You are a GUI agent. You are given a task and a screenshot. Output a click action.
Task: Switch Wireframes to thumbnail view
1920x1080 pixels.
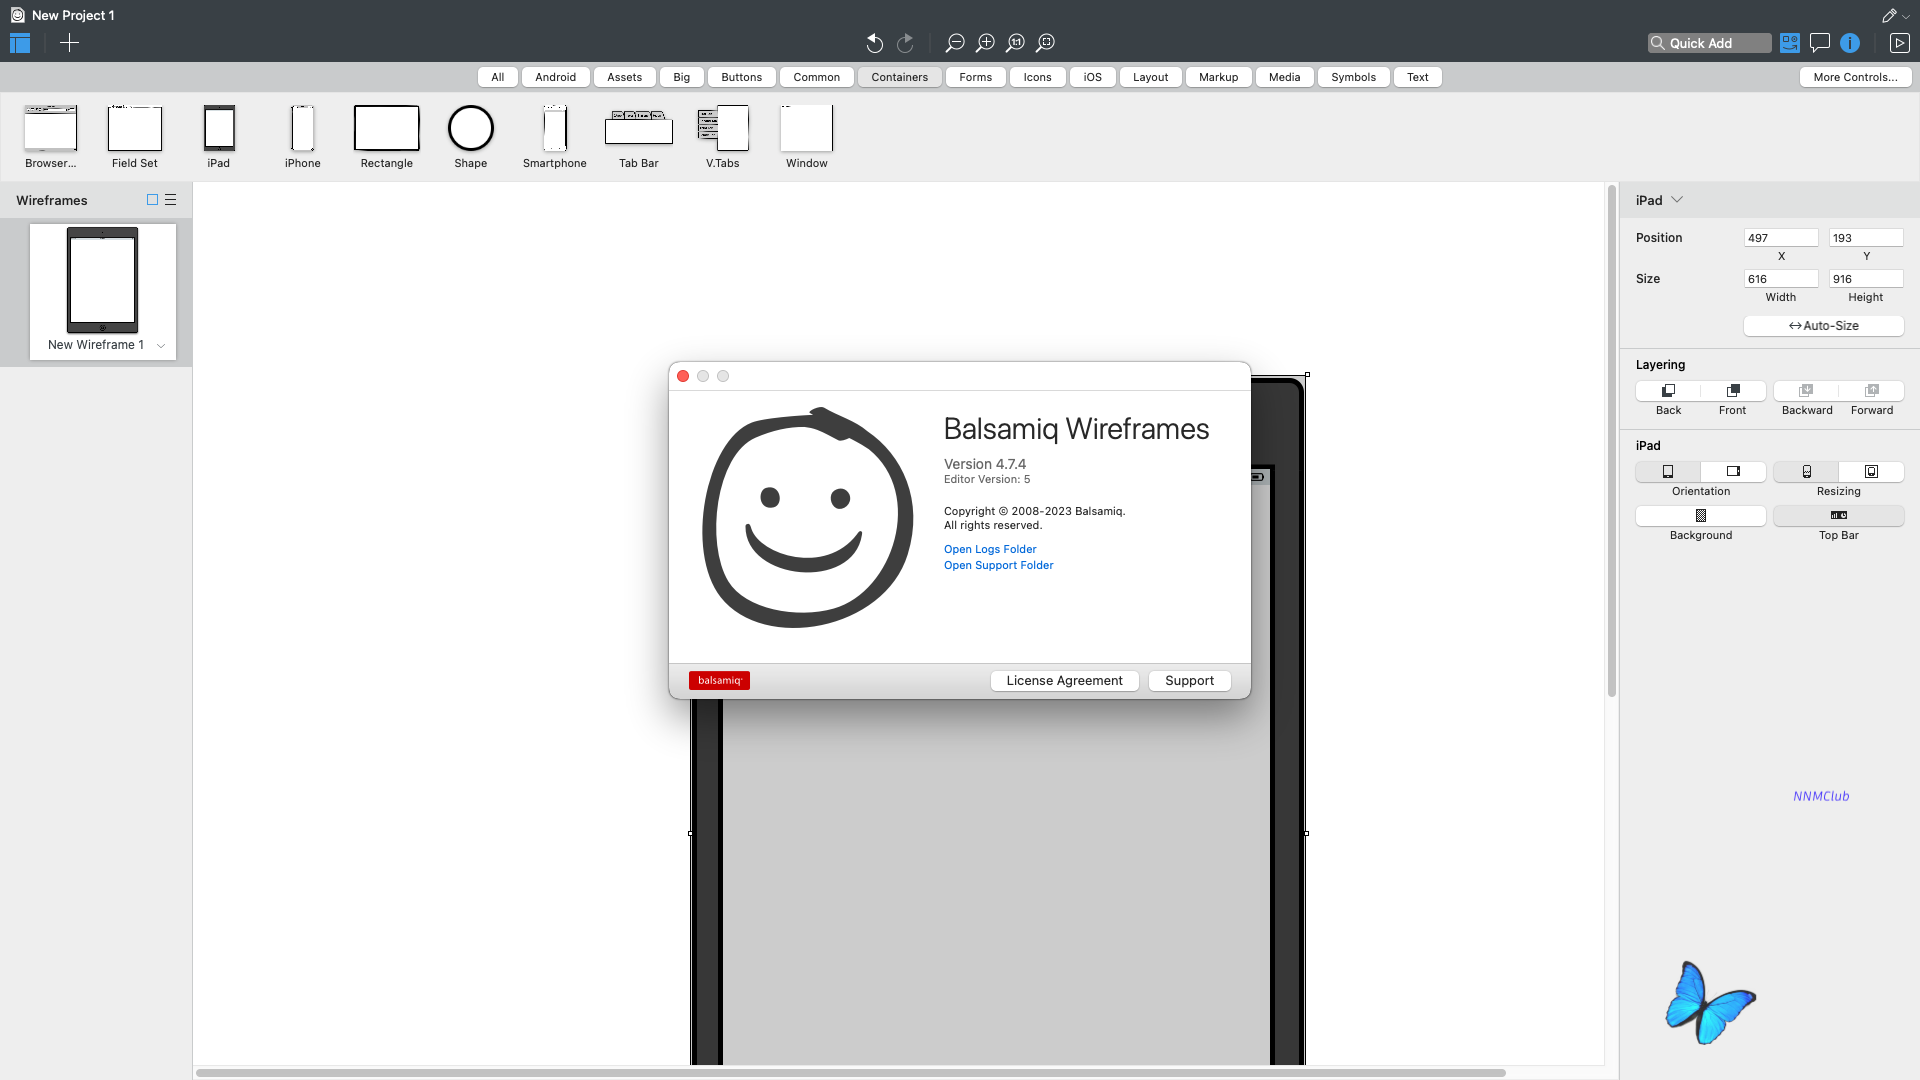pos(153,200)
